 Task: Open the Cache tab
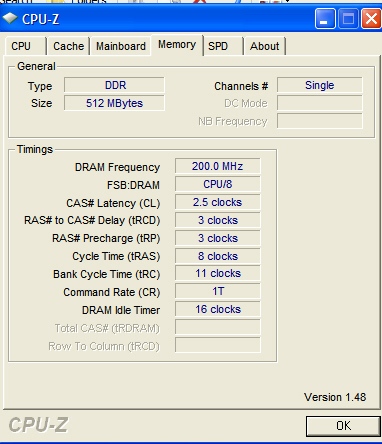(x=68, y=46)
